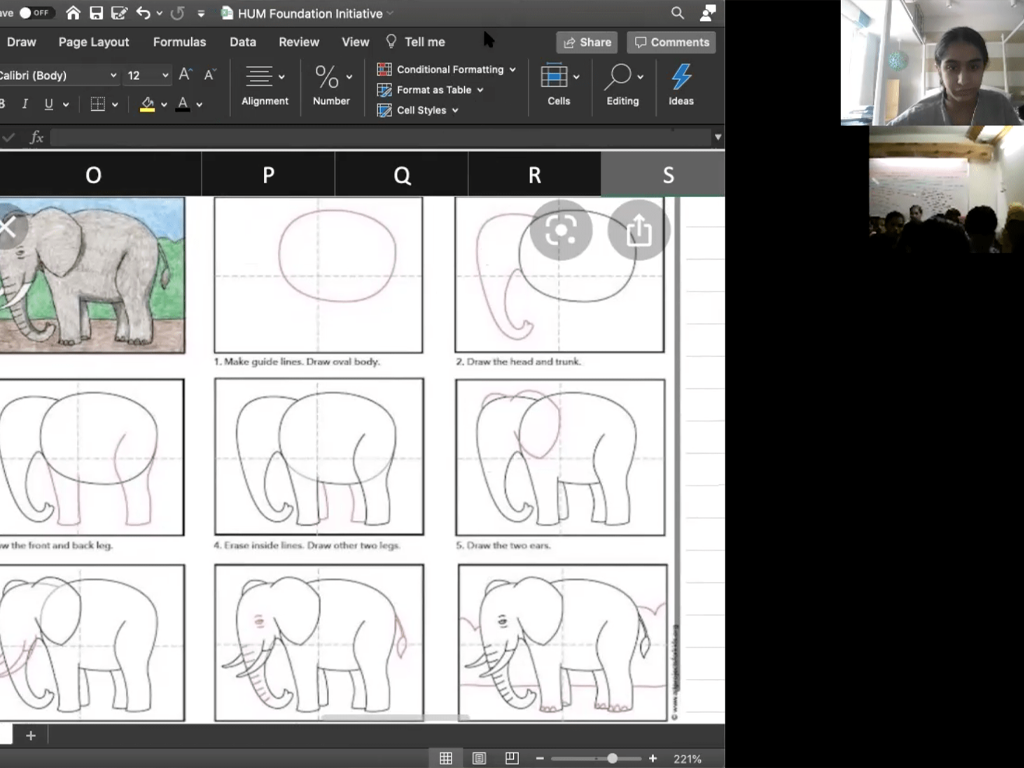This screenshot has width=1024, height=768.
Task: Expand the Cell Styles dropdown arrow
Action: point(455,110)
